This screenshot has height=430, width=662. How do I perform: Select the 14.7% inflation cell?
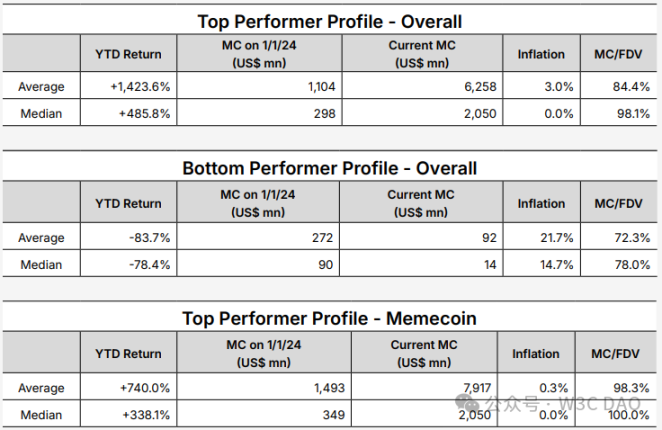pyautogui.click(x=552, y=264)
